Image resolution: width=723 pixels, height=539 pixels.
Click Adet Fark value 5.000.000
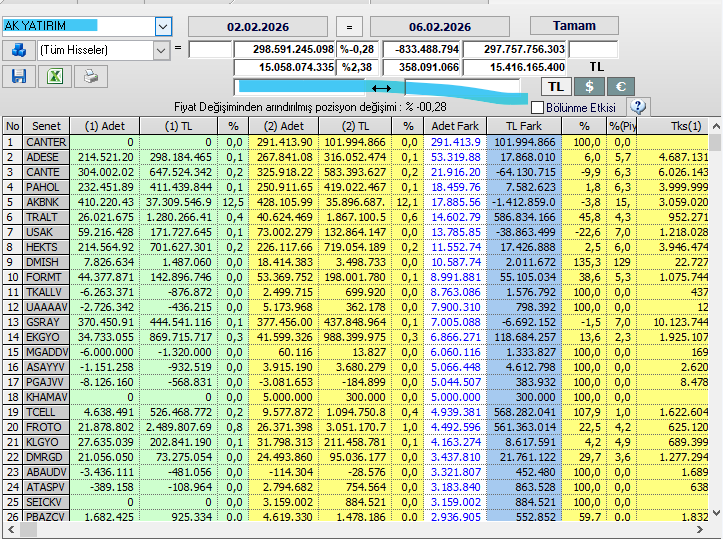(455, 397)
